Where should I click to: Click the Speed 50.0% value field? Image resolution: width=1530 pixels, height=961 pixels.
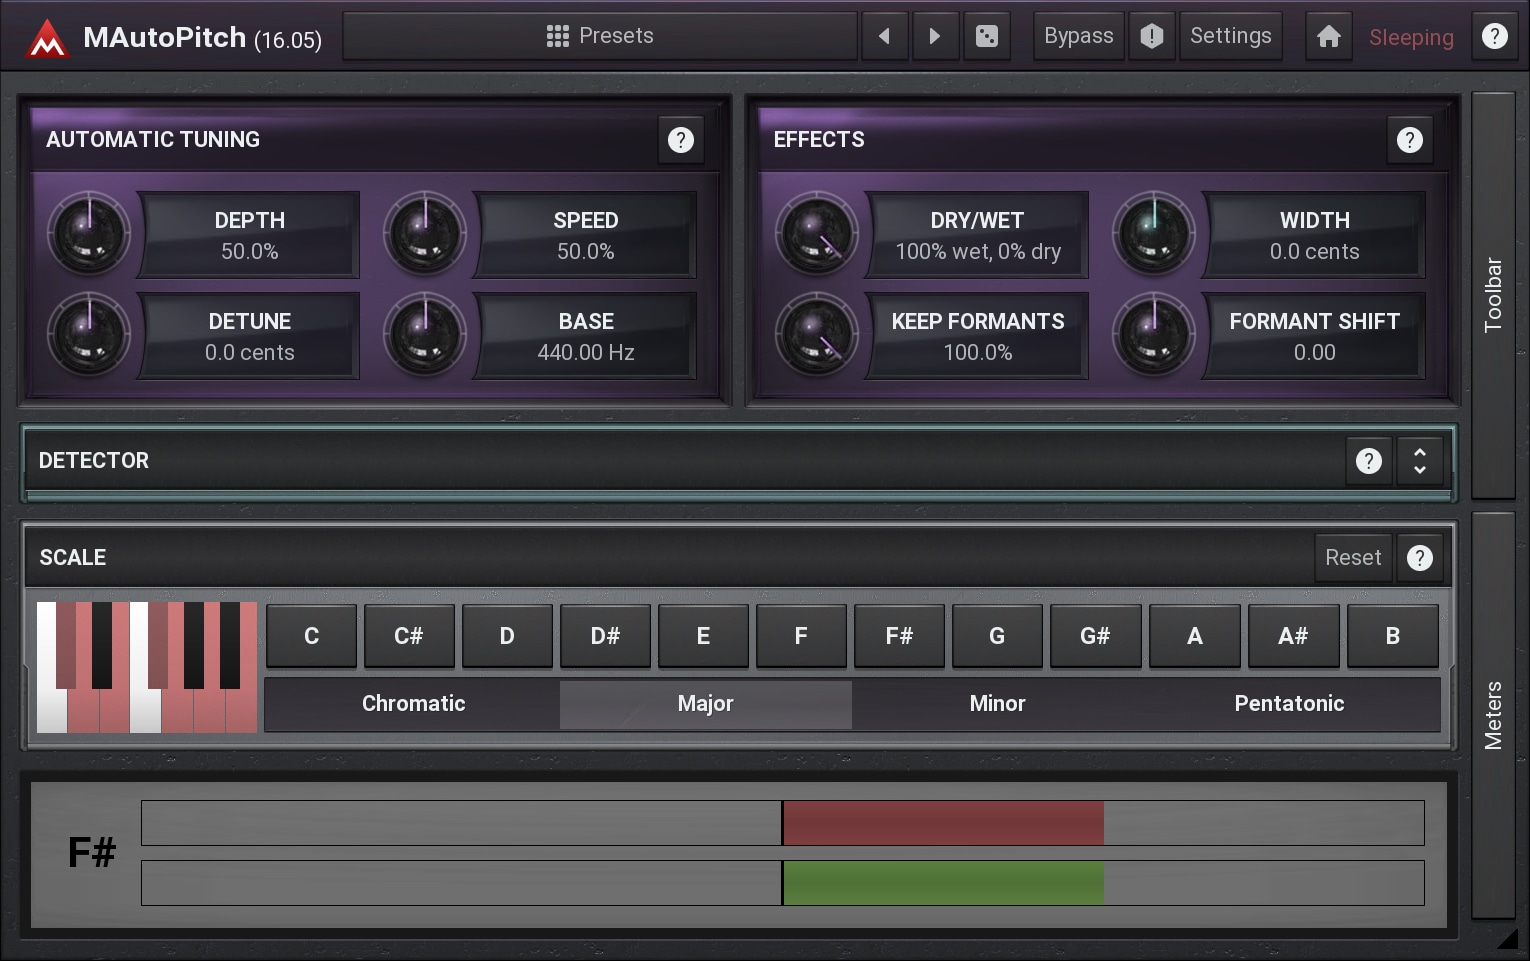[x=586, y=235]
